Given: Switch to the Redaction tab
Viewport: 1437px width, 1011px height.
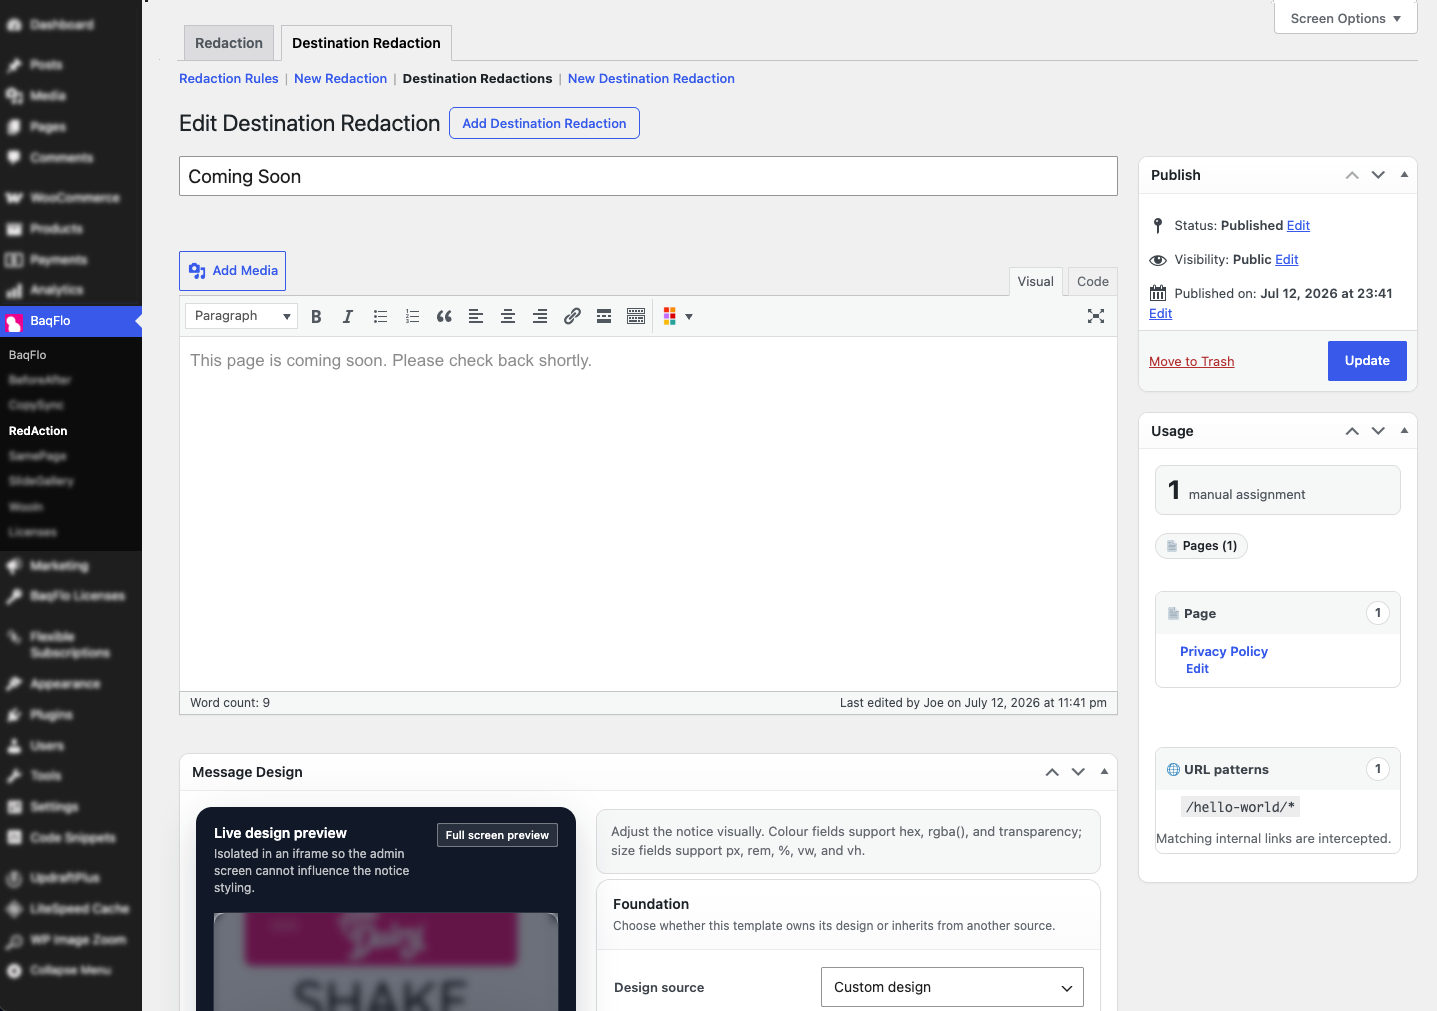Looking at the screenshot, I should [x=229, y=43].
